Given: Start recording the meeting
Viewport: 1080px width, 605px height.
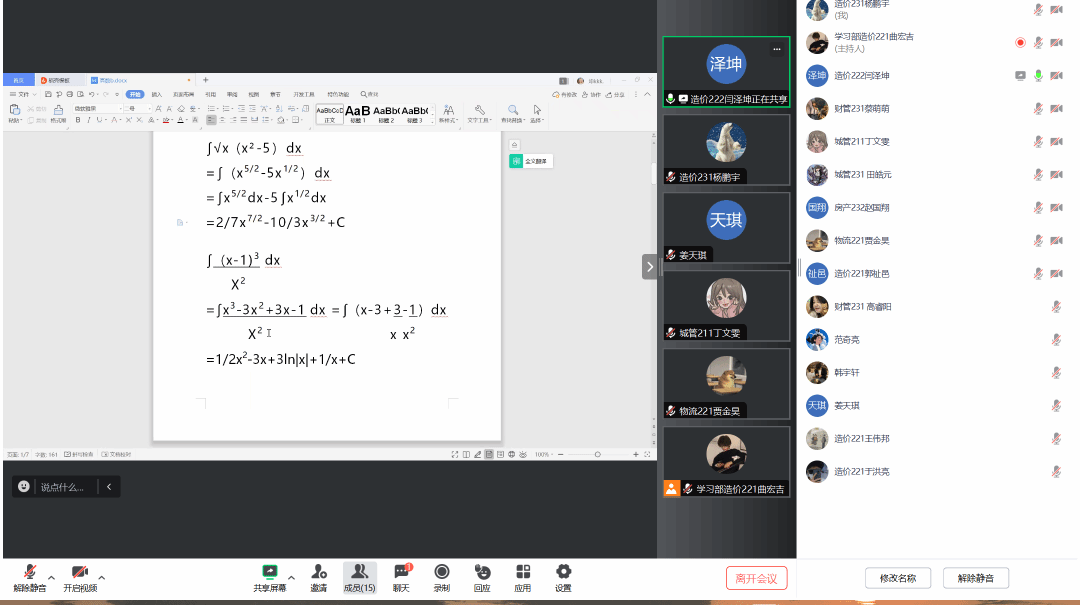Looking at the screenshot, I should 442,577.
